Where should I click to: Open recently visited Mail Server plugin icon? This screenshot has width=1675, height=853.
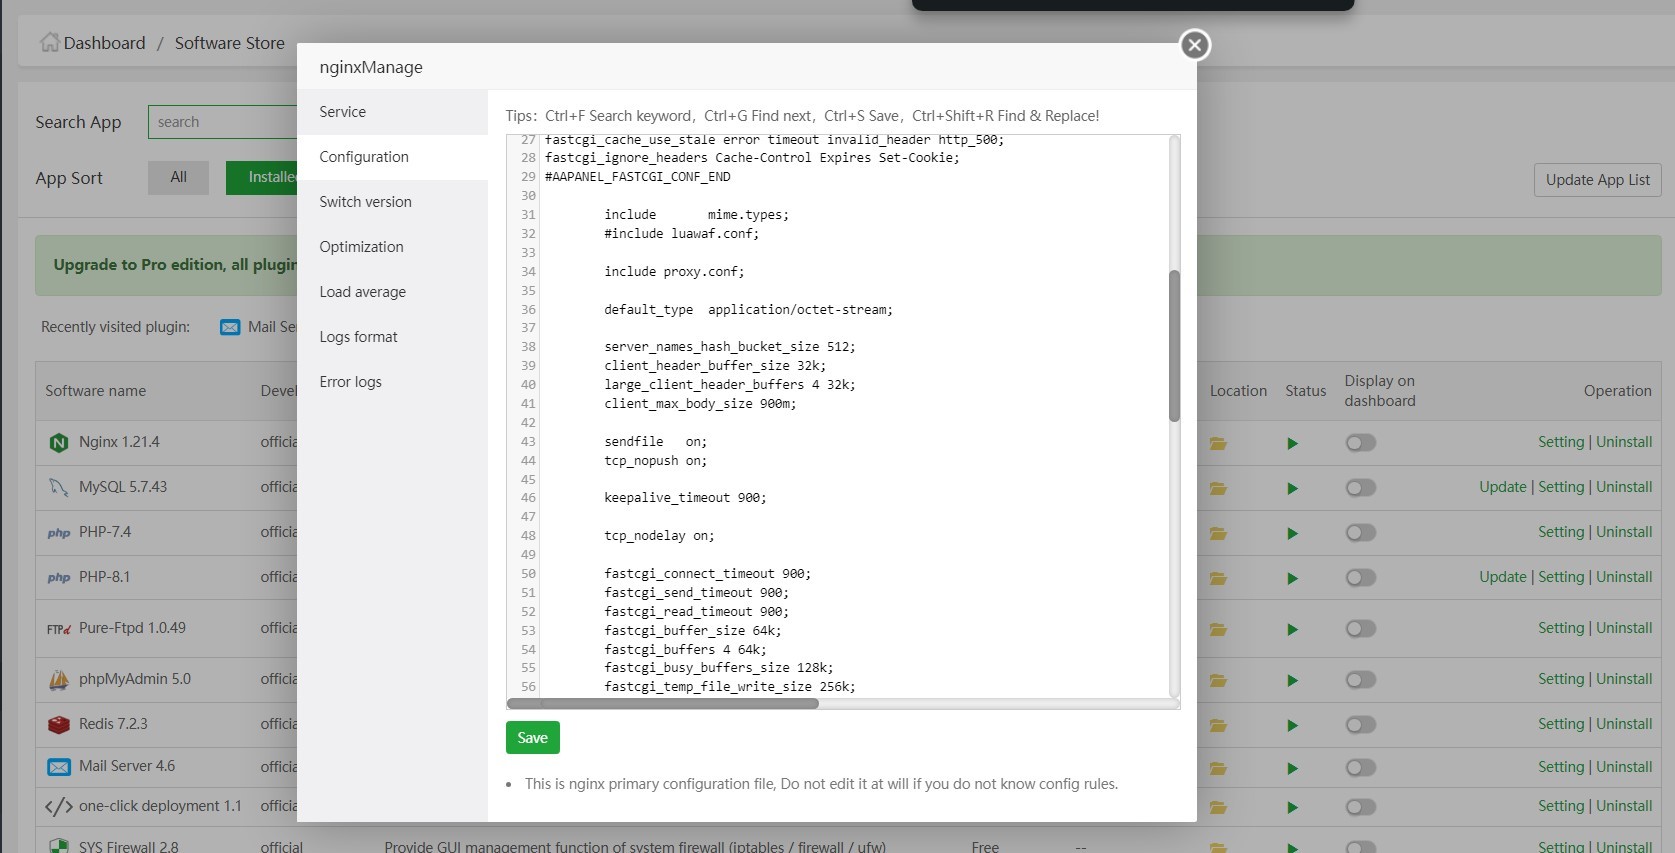230,327
